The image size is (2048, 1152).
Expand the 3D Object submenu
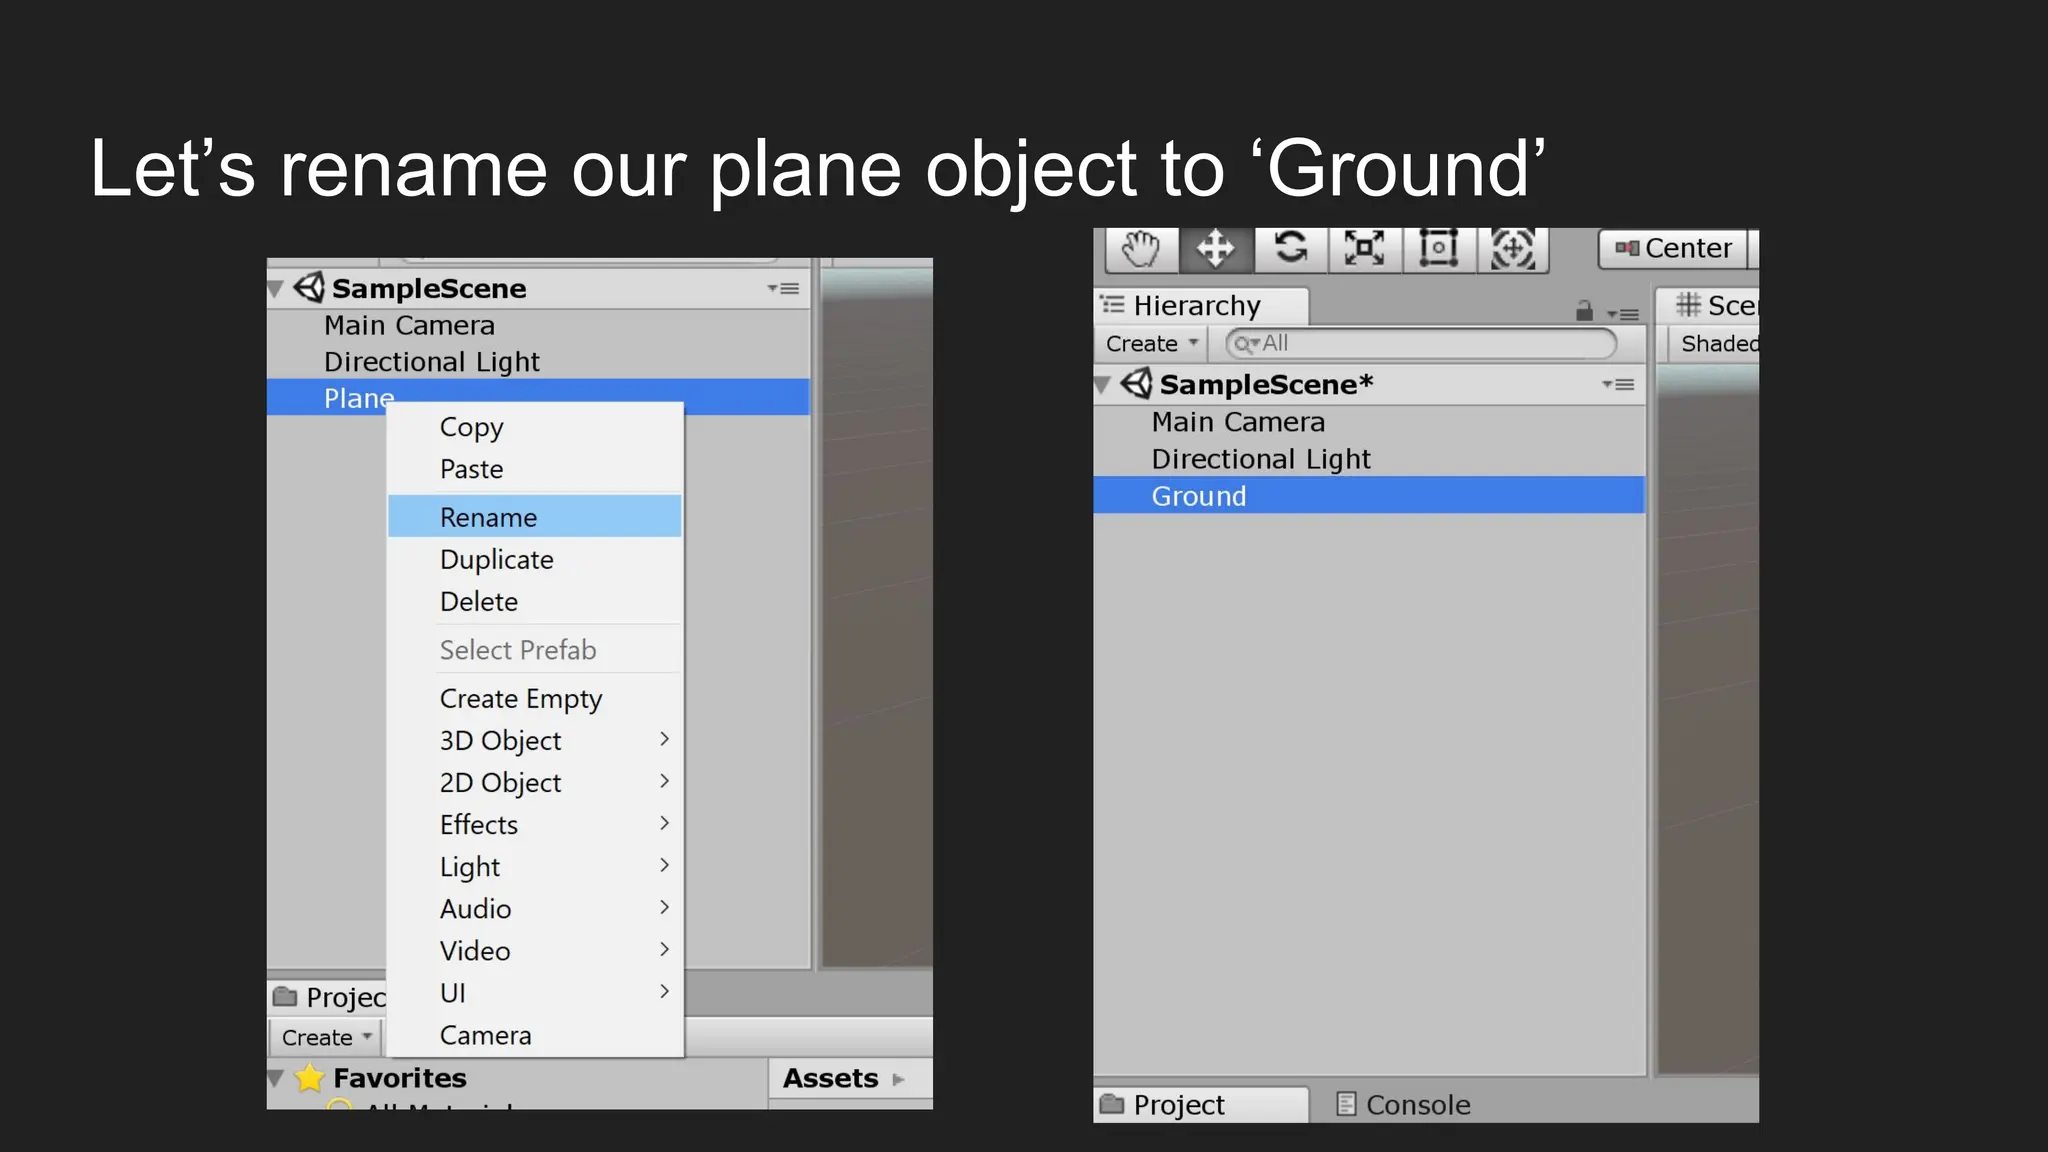(535, 740)
